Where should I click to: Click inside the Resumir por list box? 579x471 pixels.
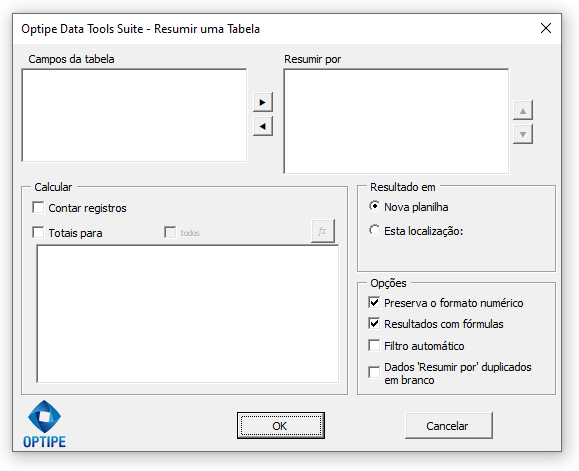coord(396,121)
